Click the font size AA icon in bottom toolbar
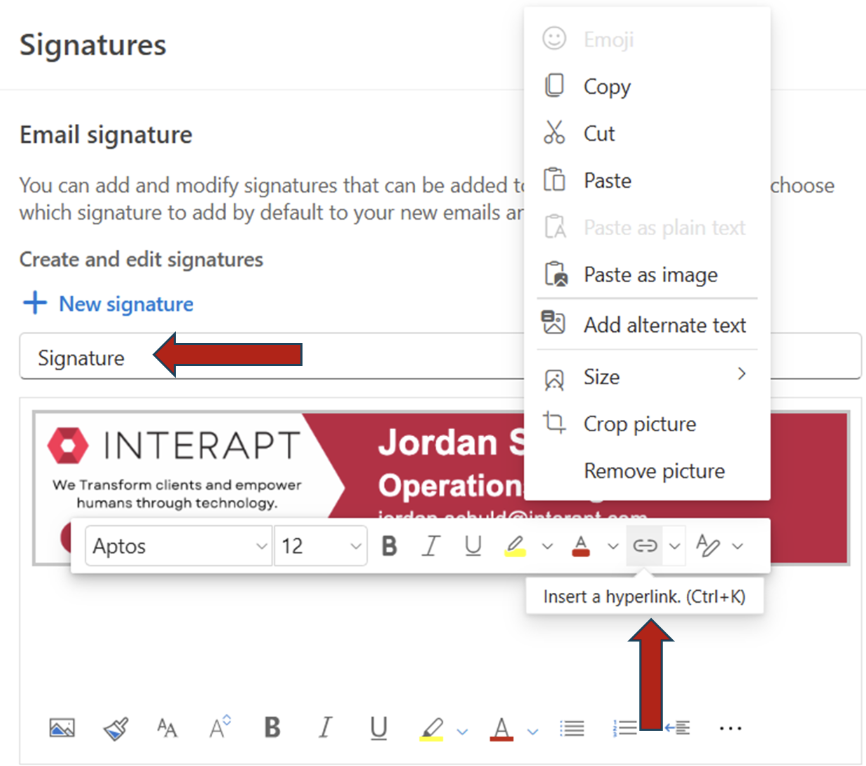The image size is (866, 766). [167, 728]
